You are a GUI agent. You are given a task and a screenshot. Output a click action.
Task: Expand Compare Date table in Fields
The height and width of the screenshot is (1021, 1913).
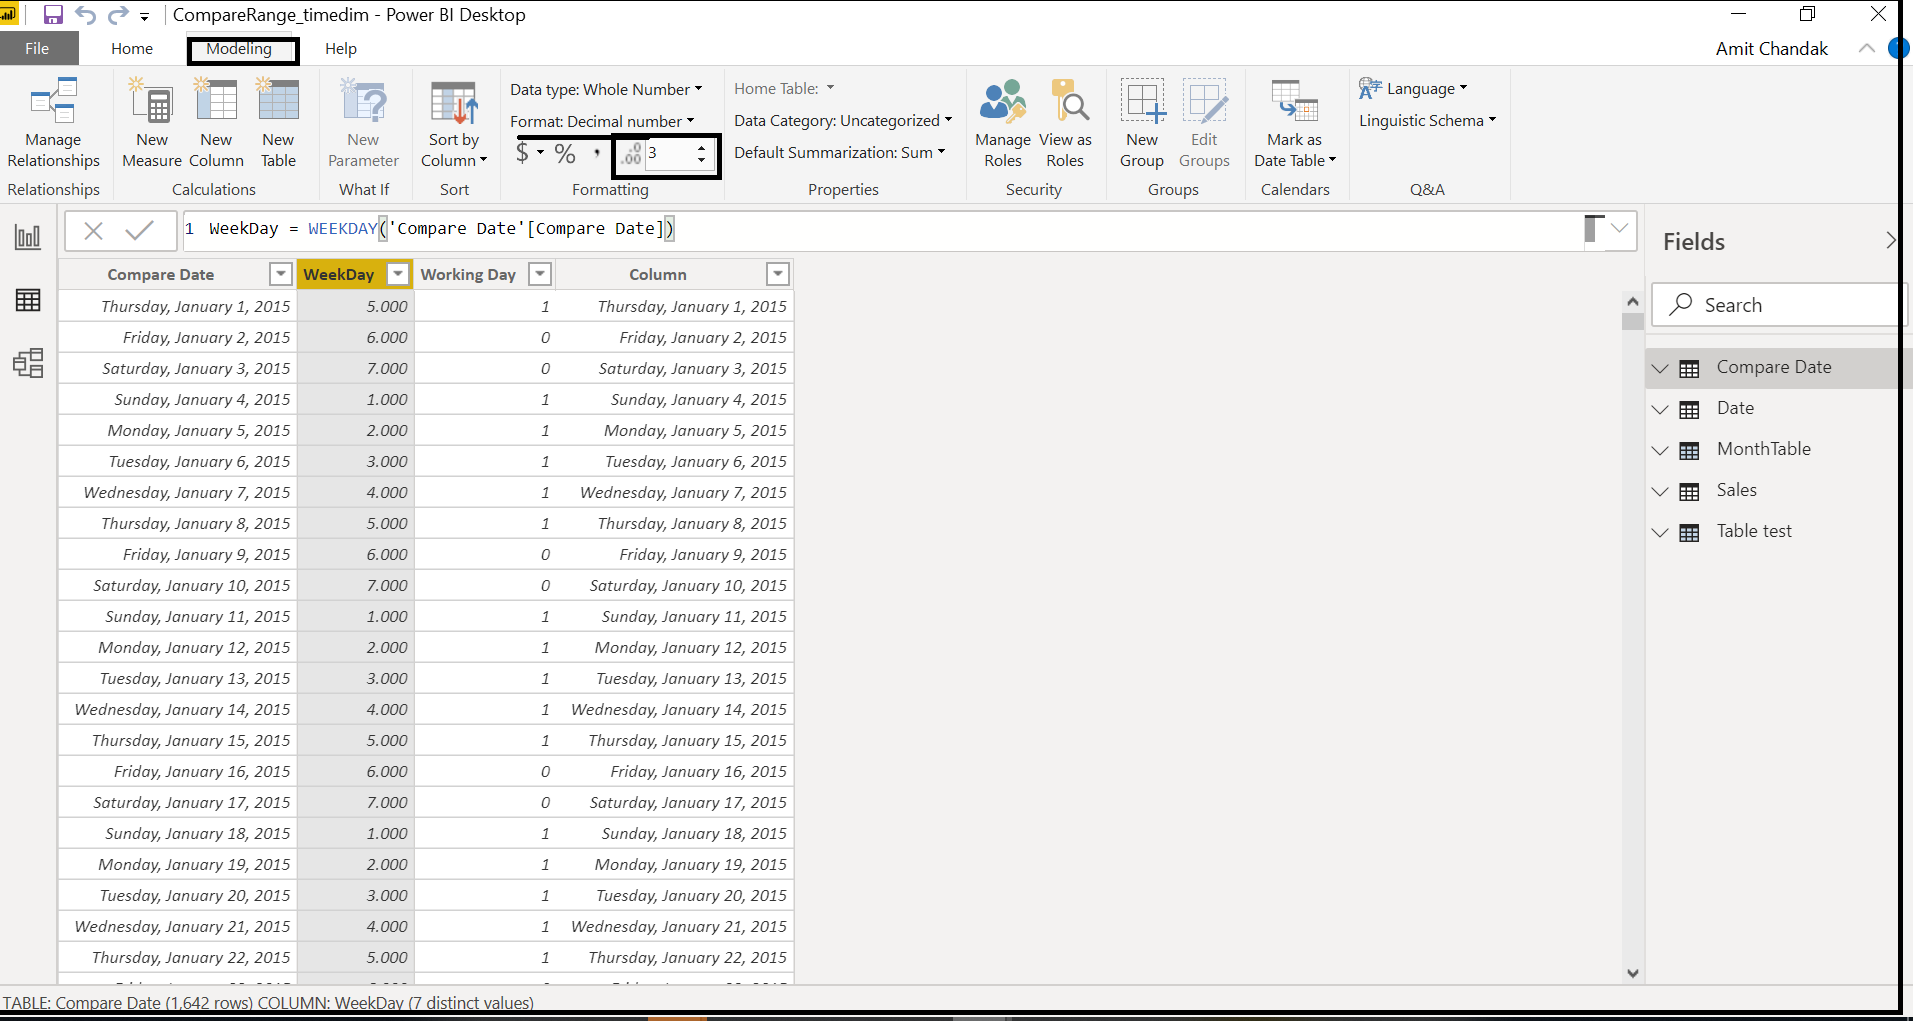[1660, 368]
